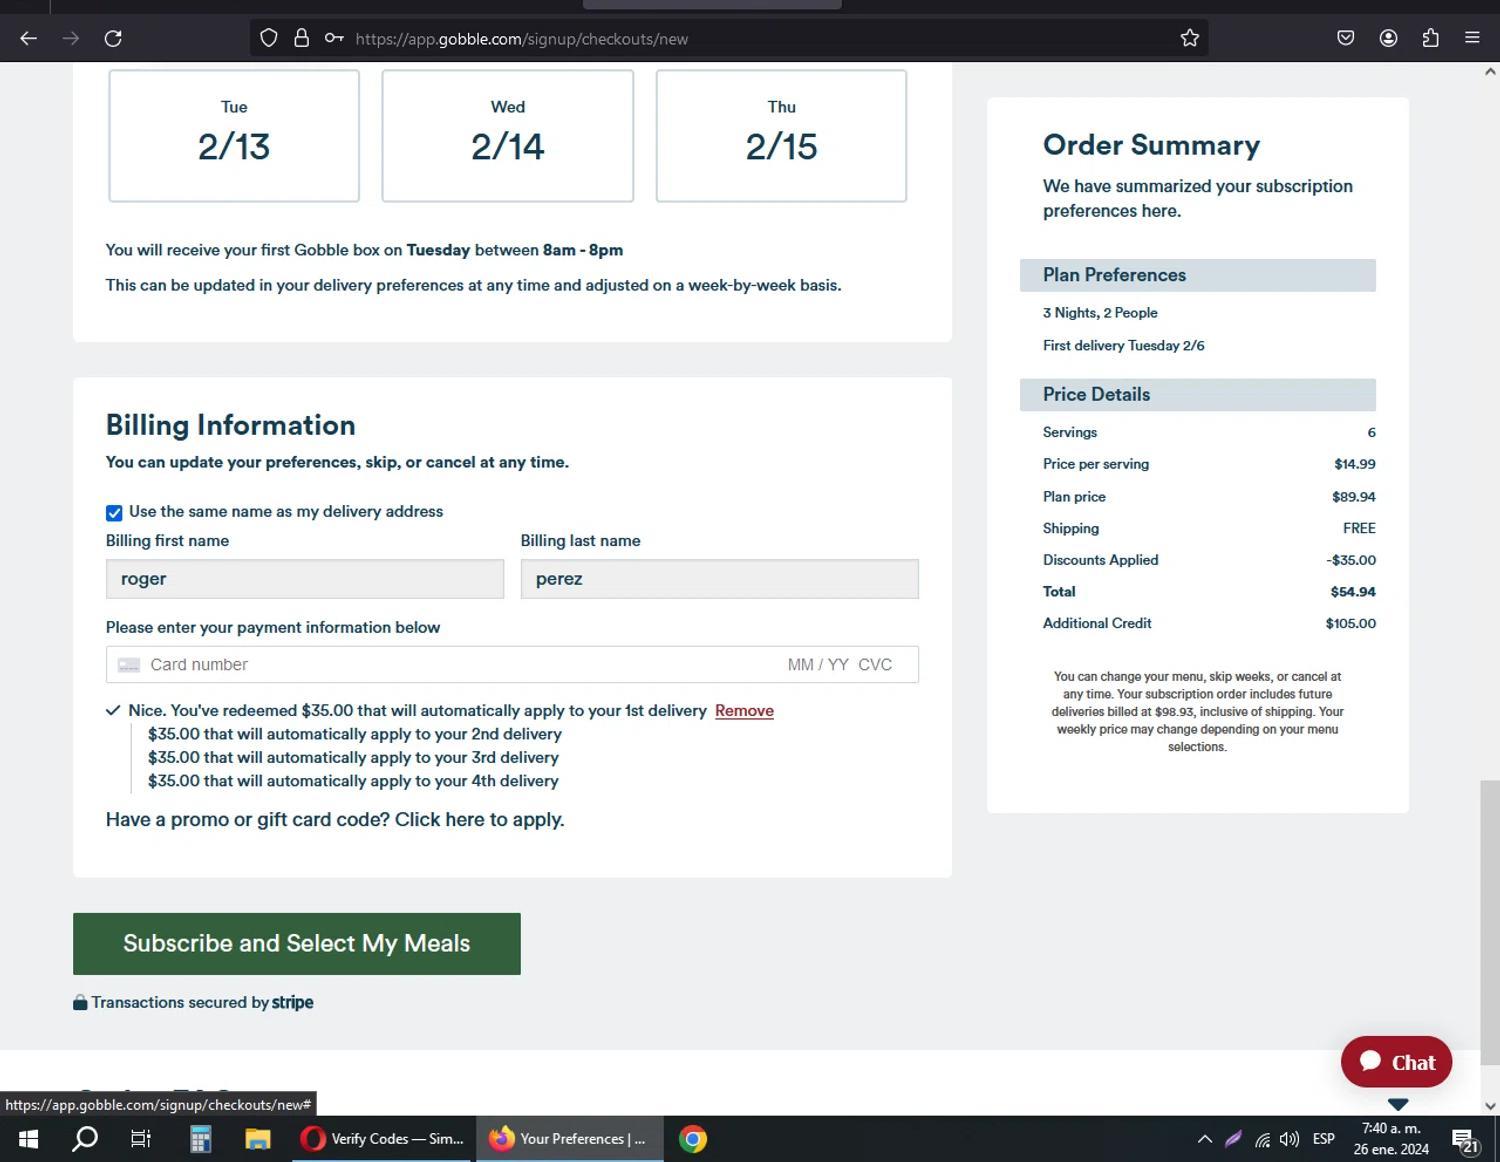Image resolution: width=1500 pixels, height=1162 pixels.
Task: Click the Plan Preferences section header
Action: [x=1198, y=275]
